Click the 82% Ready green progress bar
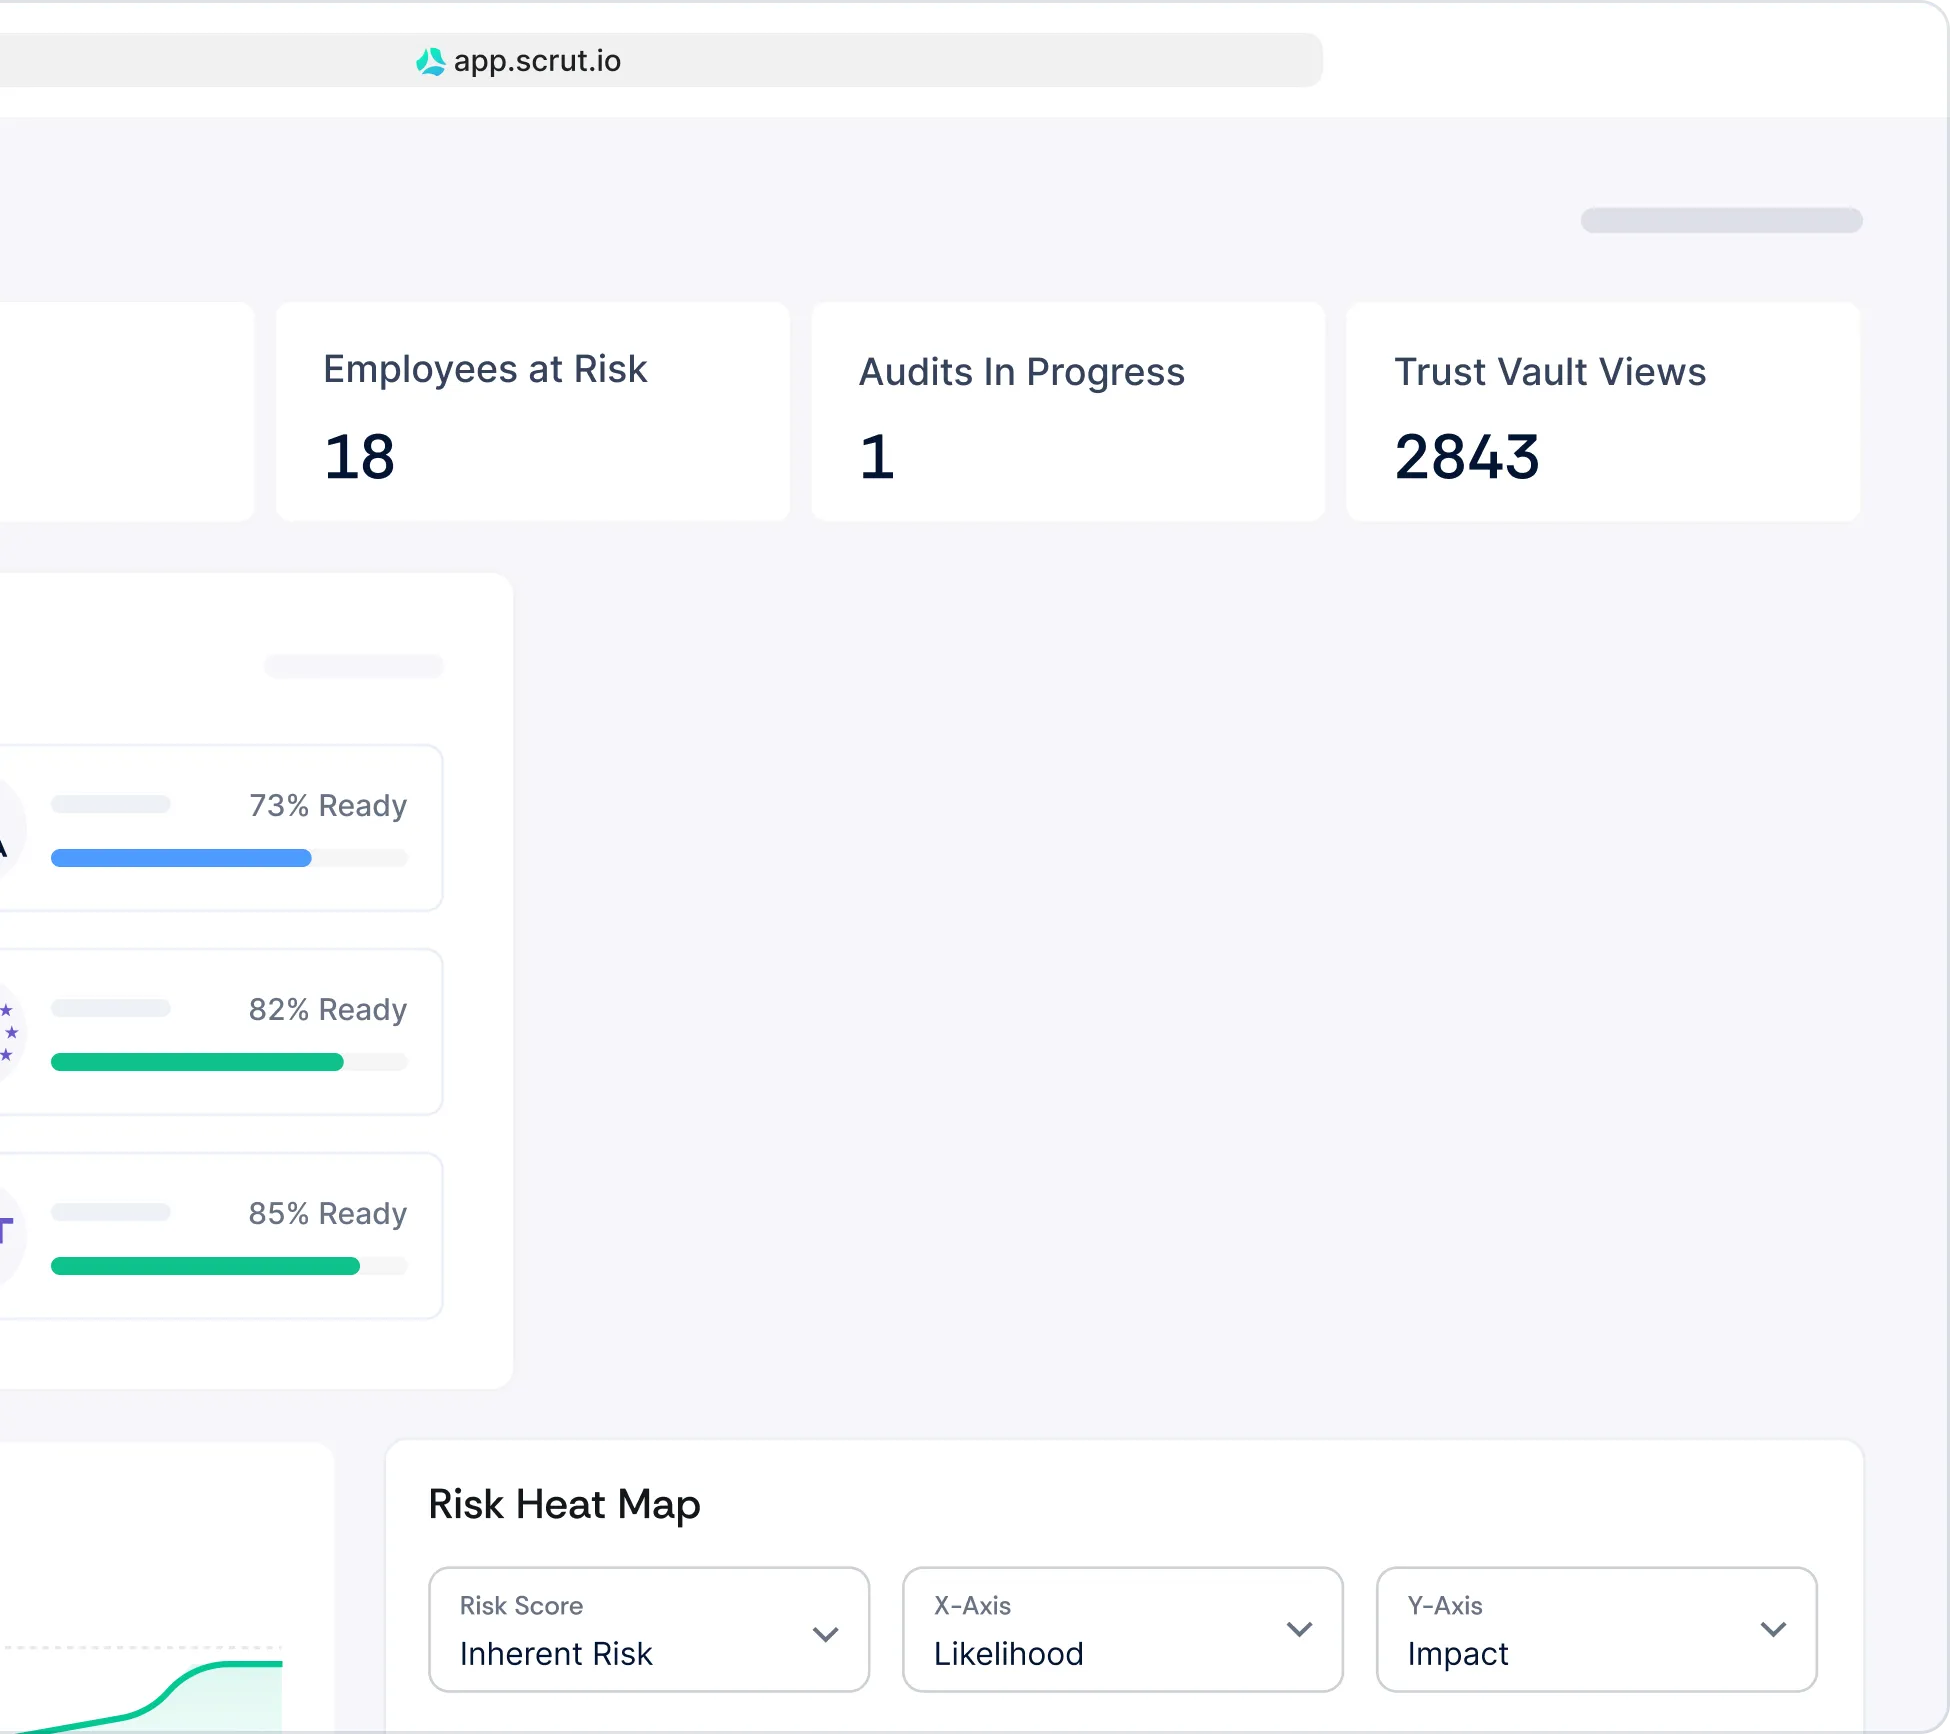Image resolution: width=1950 pixels, height=1734 pixels. point(197,1062)
